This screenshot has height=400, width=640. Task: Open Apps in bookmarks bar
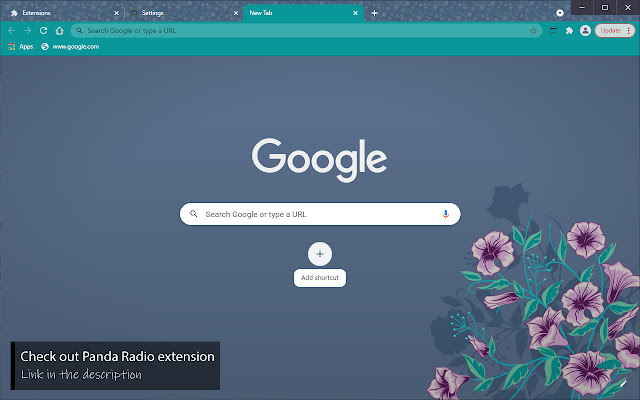pos(20,47)
